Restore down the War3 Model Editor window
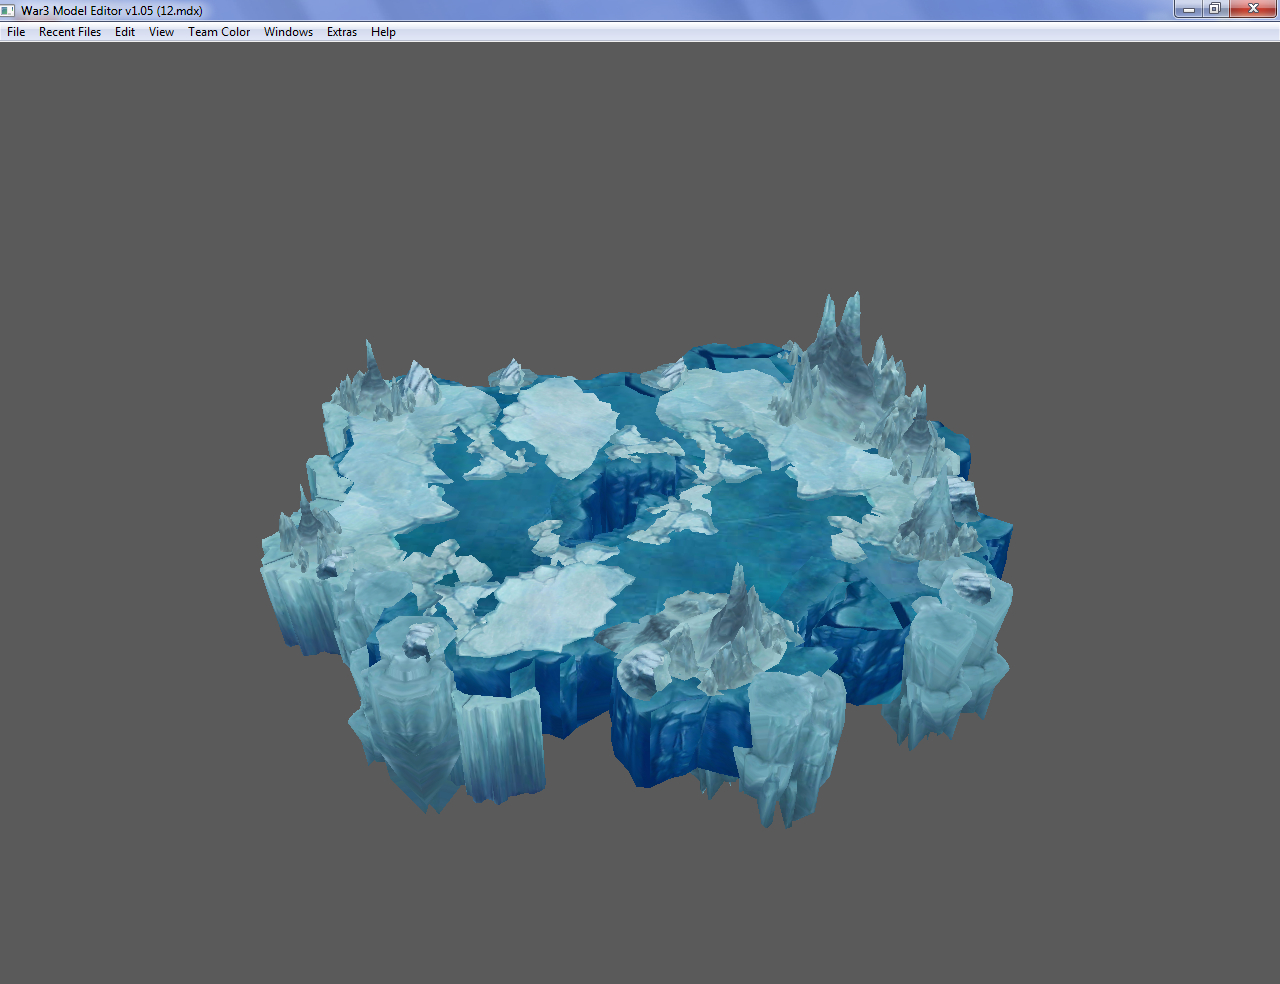Viewport: 1280px width, 984px height. pyautogui.click(x=1215, y=9)
